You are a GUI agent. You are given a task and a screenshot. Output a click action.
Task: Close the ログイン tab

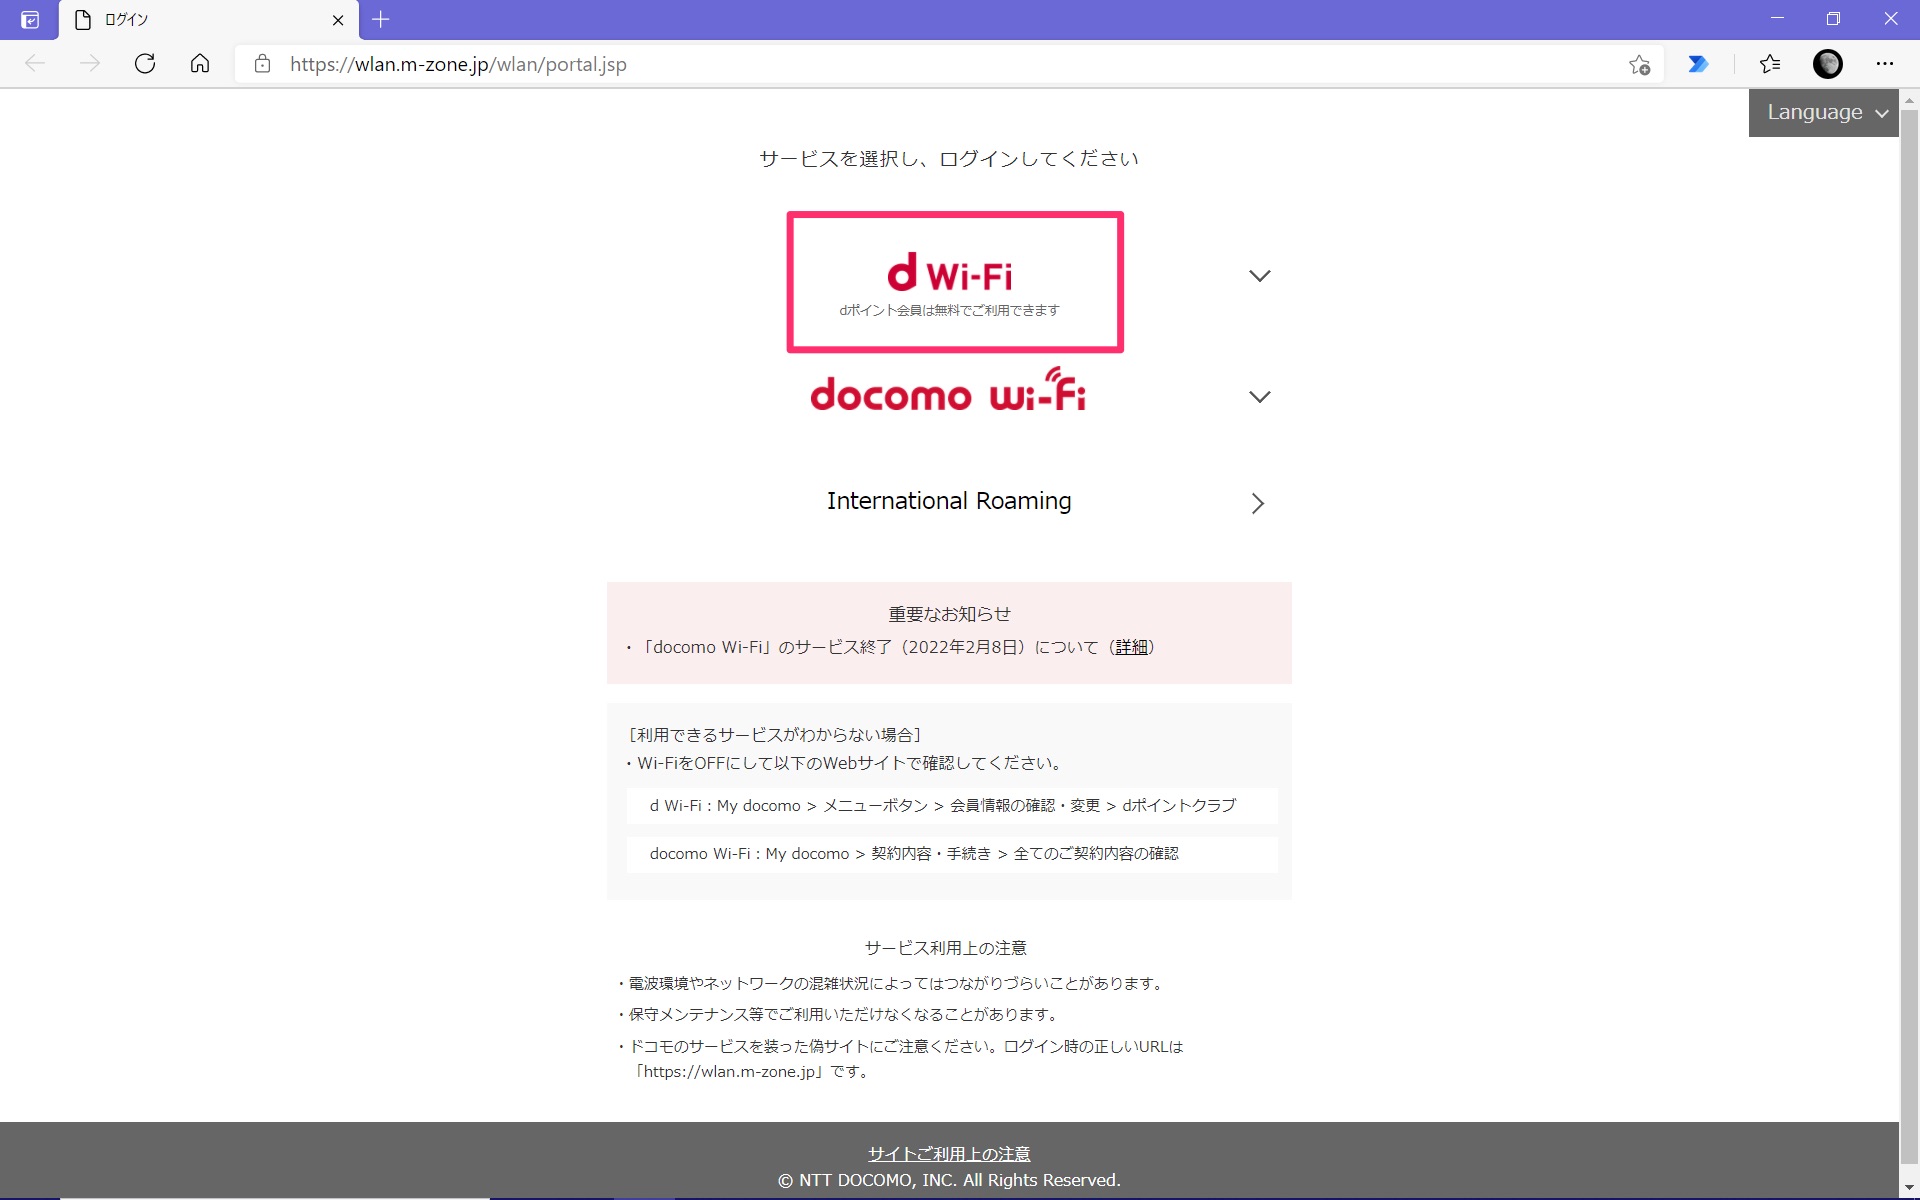(338, 20)
